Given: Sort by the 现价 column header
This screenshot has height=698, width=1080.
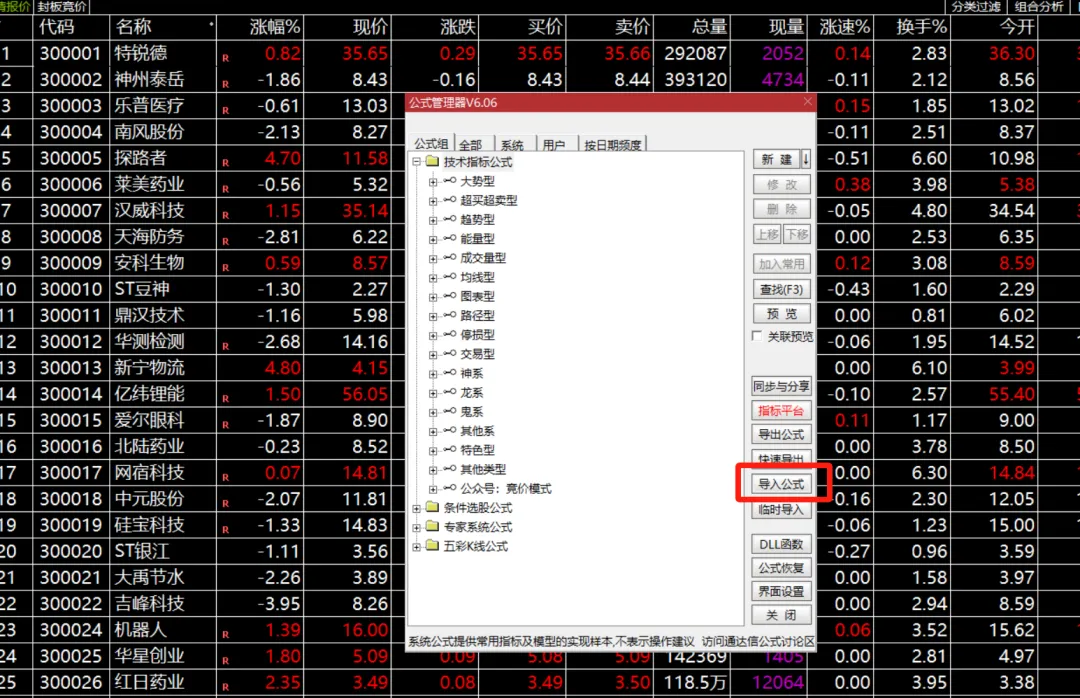Looking at the screenshot, I should pos(370,27).
